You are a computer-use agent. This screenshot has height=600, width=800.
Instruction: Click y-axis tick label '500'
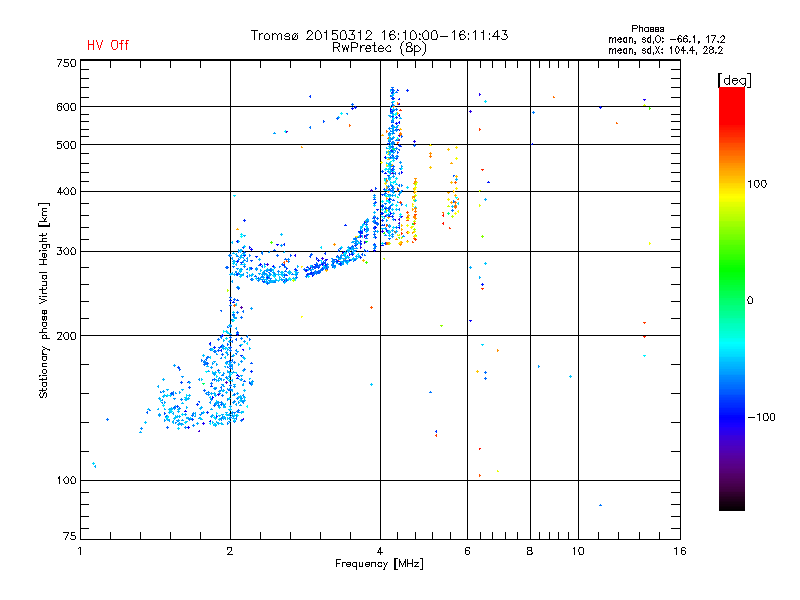(x=66, y=145)
